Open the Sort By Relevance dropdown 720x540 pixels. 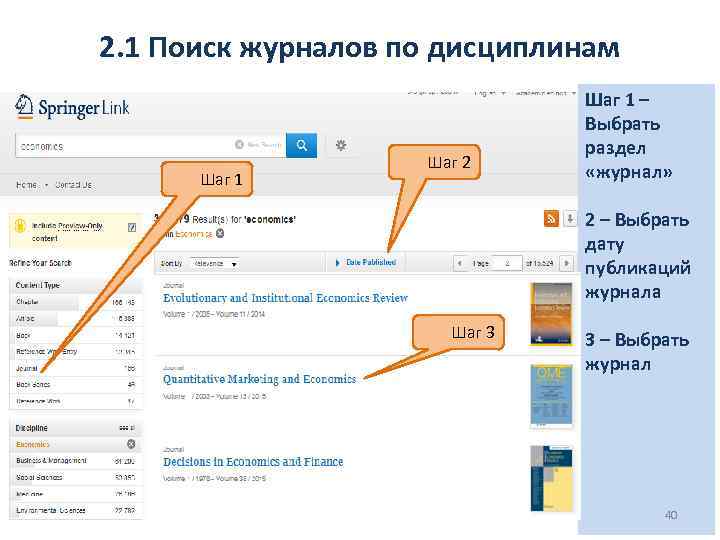pos(214,264)
